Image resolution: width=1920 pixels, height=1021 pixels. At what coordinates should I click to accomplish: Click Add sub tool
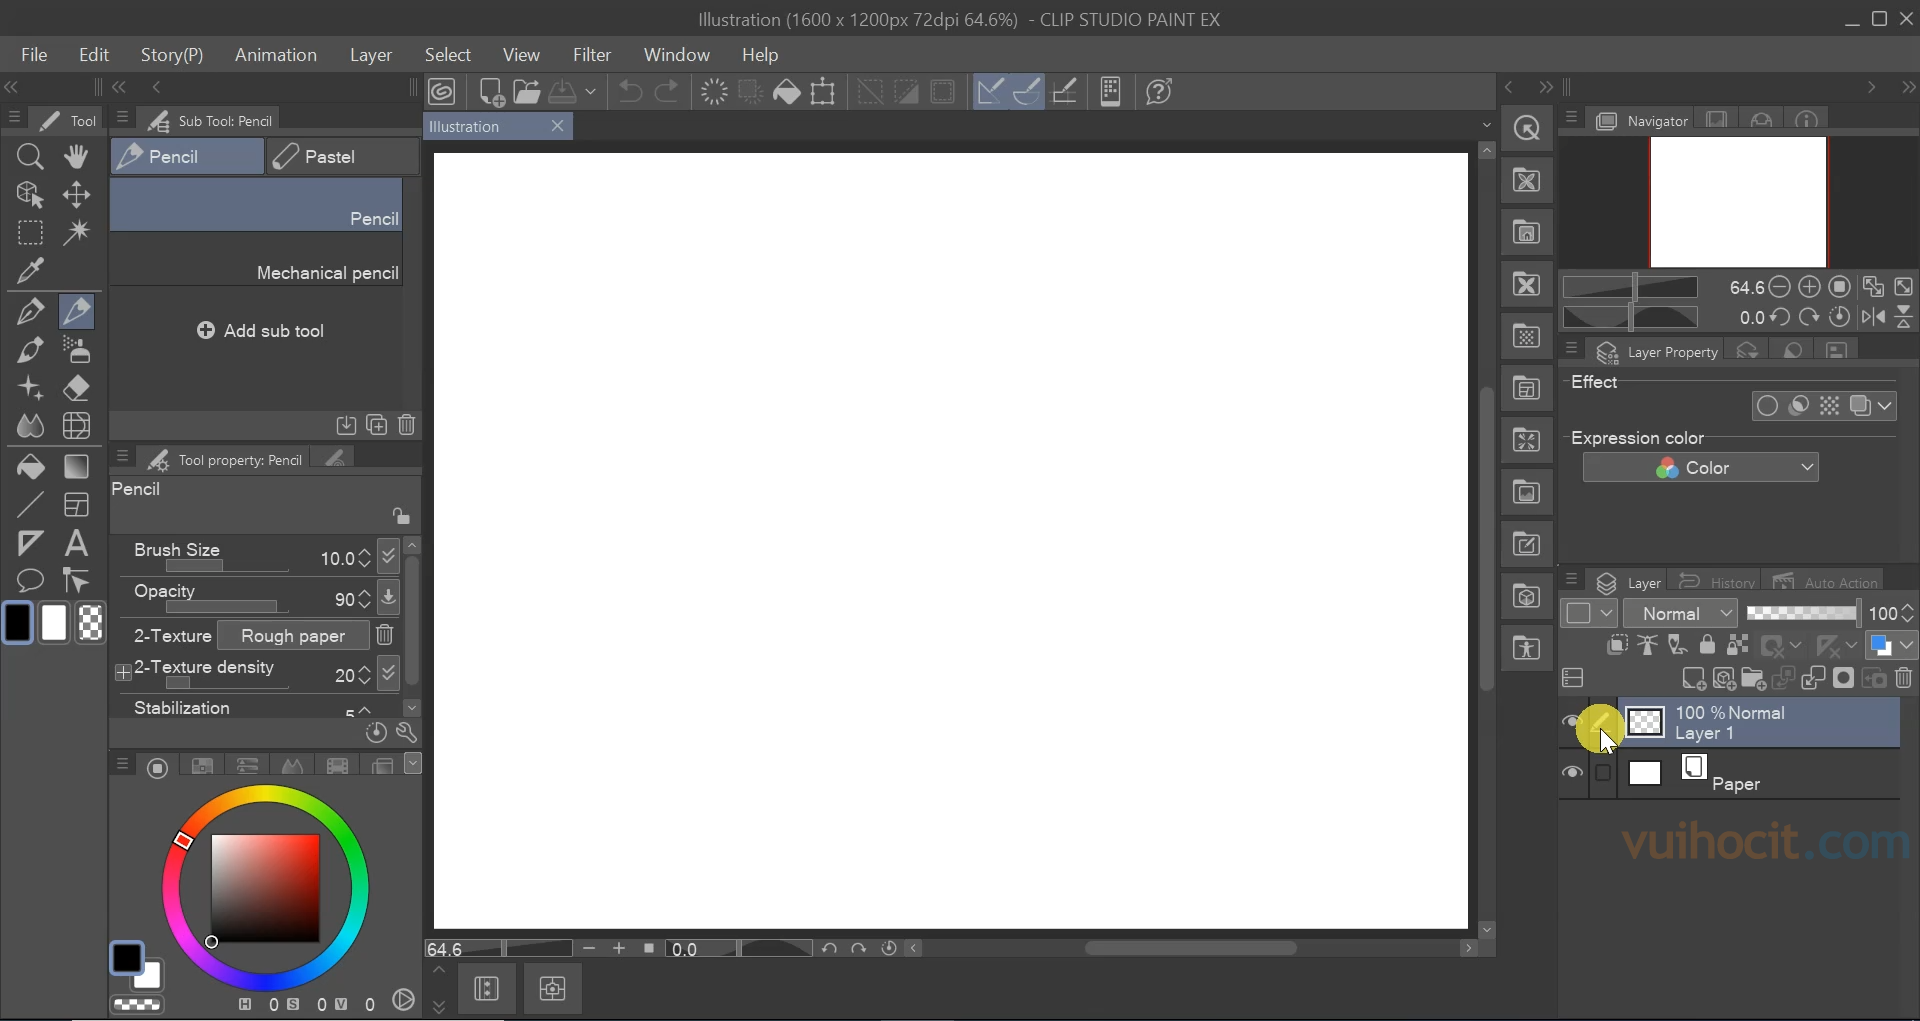click(261, 331)
